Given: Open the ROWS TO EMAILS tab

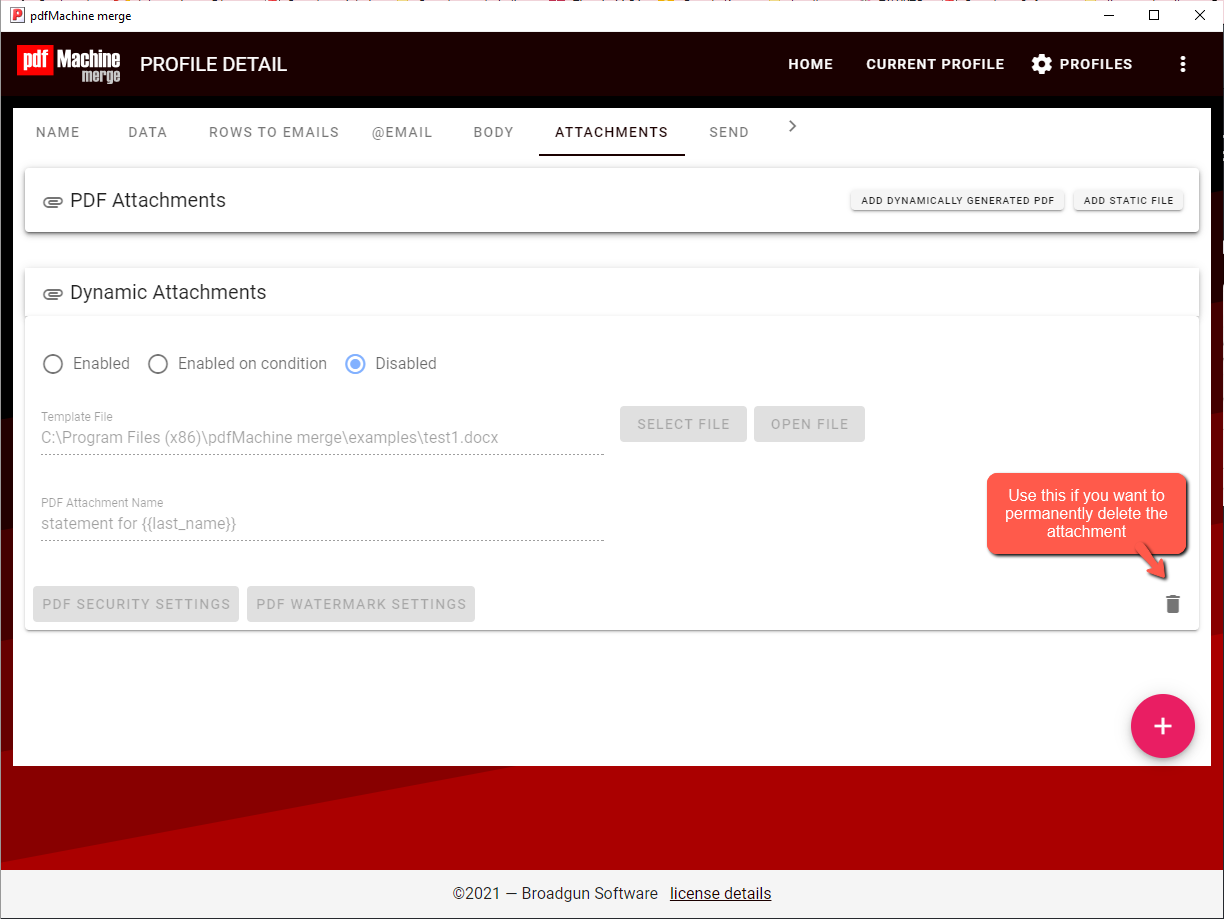Looking at the screenshot, I should (274, 132).
